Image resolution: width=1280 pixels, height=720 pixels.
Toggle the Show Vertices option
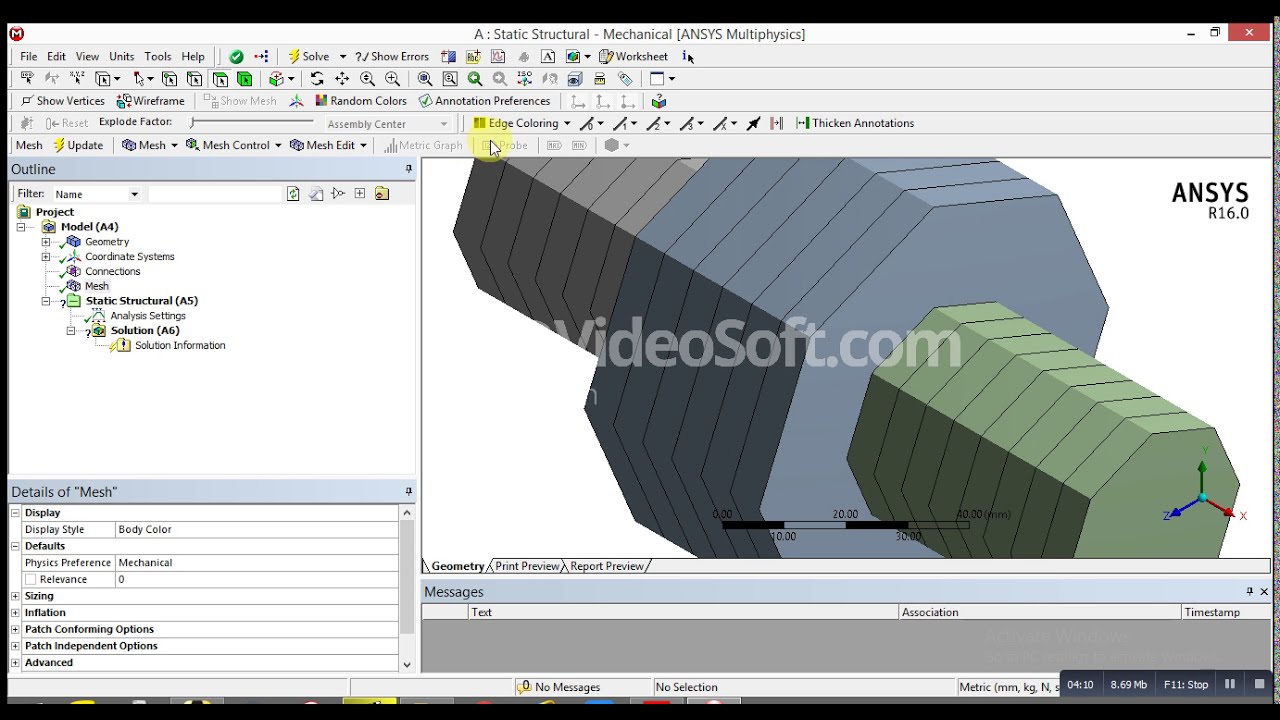click(x=62, y=101)
